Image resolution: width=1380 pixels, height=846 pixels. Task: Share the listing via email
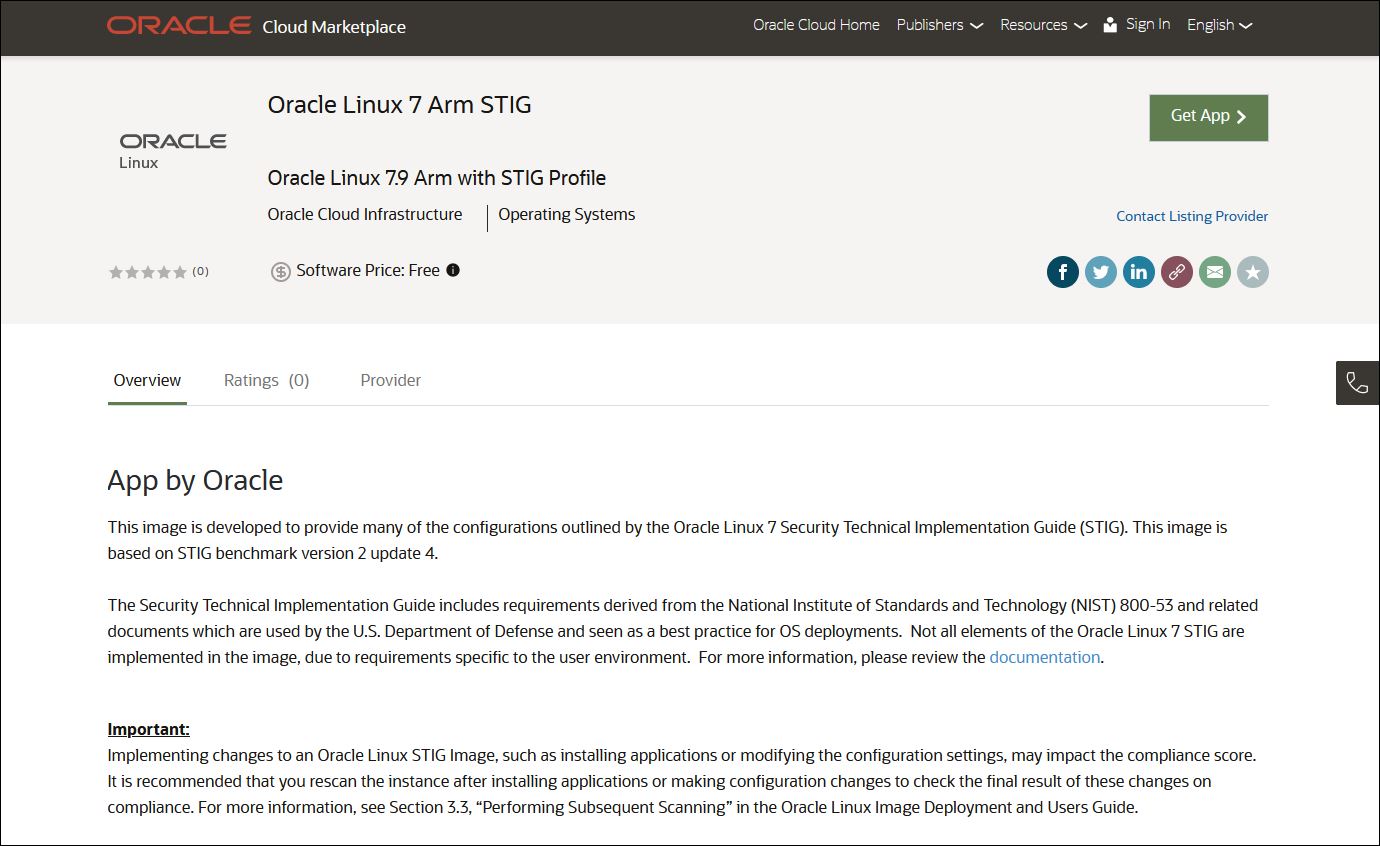pos(1214,271)
